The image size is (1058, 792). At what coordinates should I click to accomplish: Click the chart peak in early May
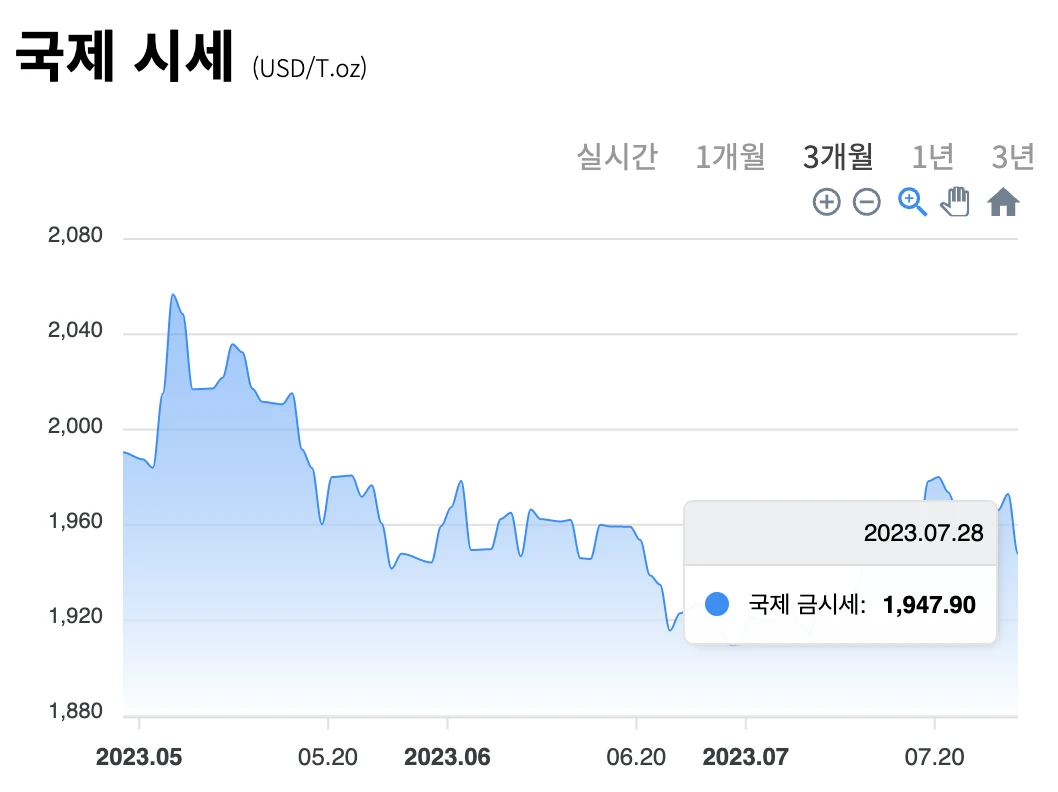point(172,295)
